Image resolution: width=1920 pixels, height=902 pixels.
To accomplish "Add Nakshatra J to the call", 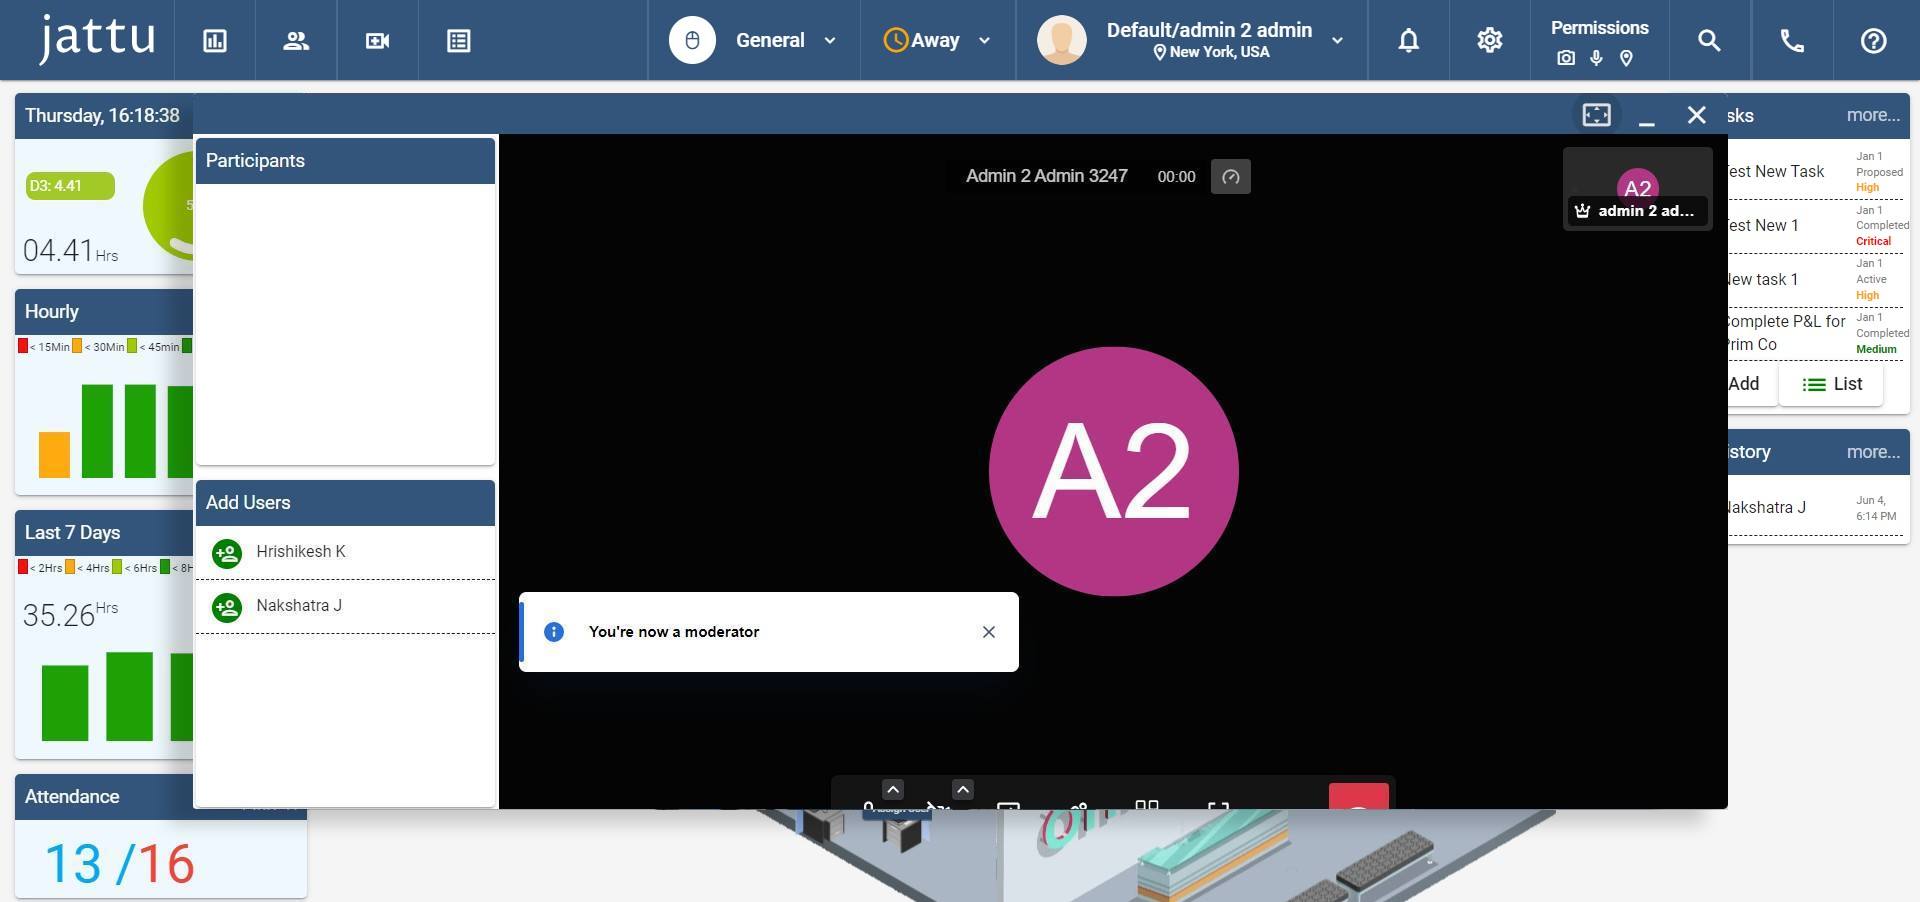I will click(227, 607).
